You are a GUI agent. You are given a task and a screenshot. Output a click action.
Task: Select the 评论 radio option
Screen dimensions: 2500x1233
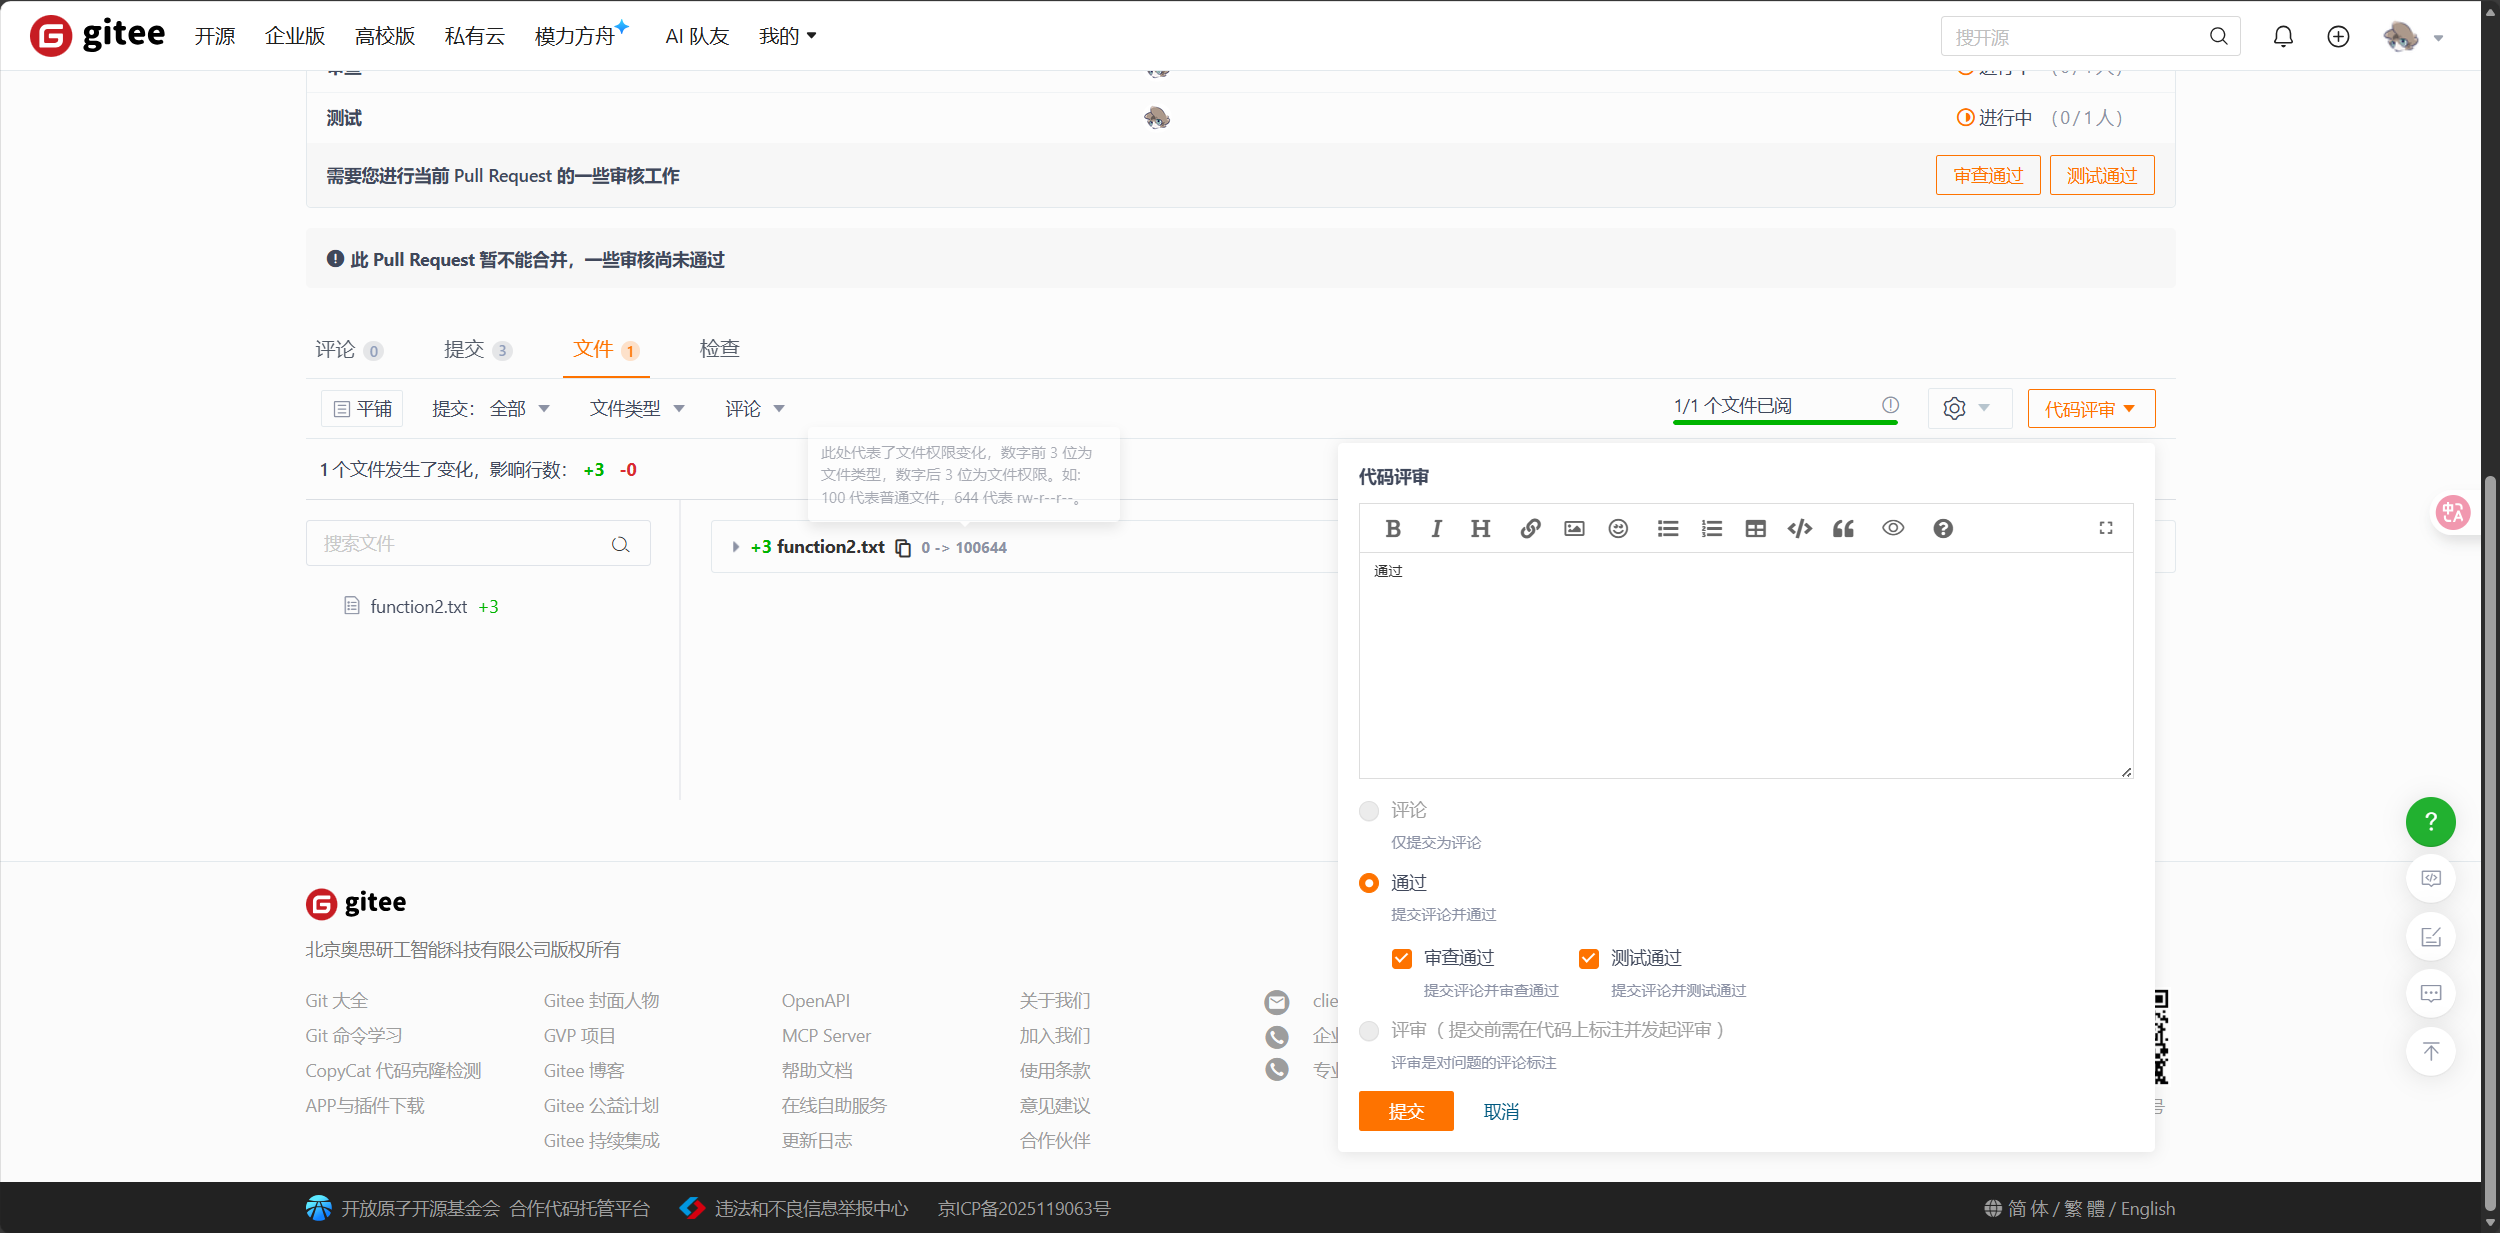tap(1369, 811)
